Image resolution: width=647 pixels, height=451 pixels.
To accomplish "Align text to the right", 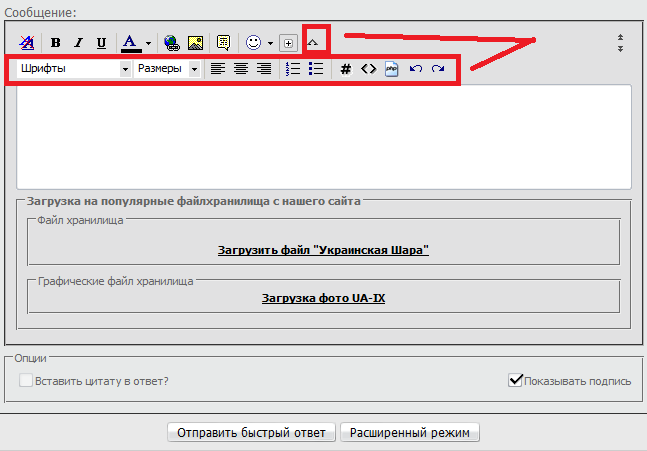I will [x=264, y=68].
